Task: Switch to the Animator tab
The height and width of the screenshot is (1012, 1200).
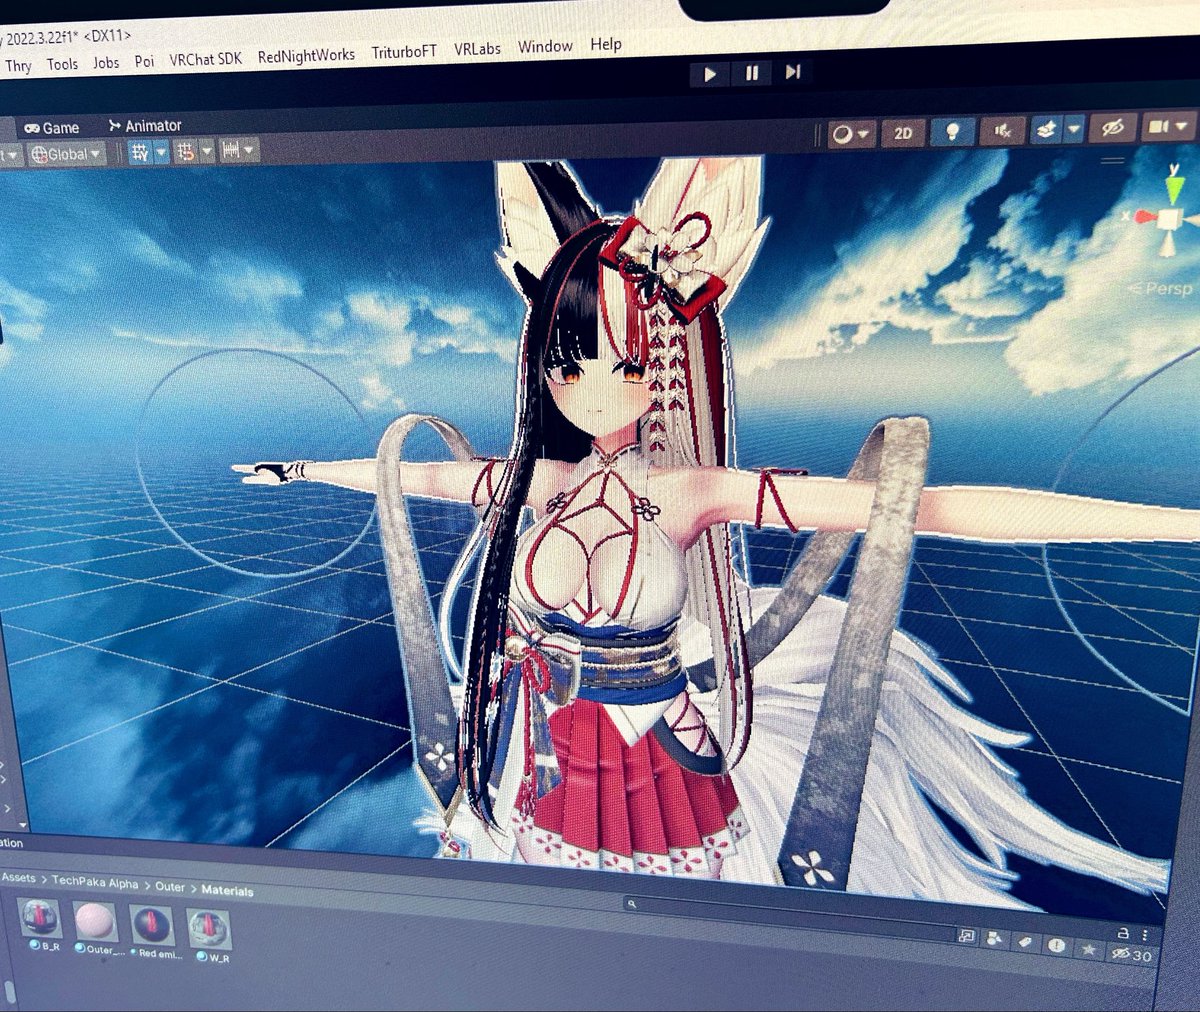Action: (145, 126)
